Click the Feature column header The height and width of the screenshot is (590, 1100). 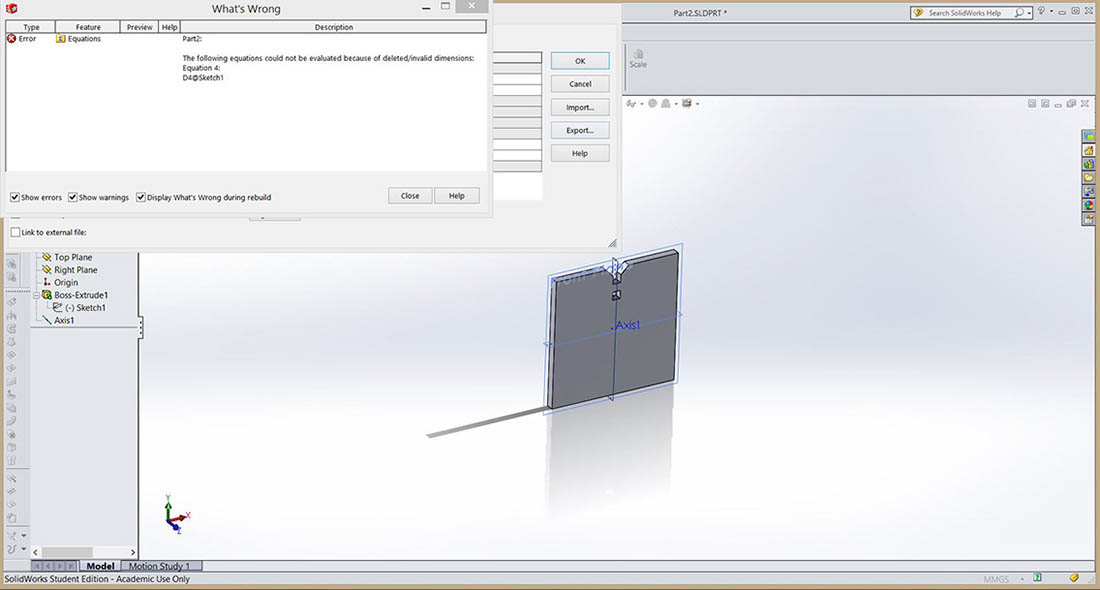click(88, 27)
